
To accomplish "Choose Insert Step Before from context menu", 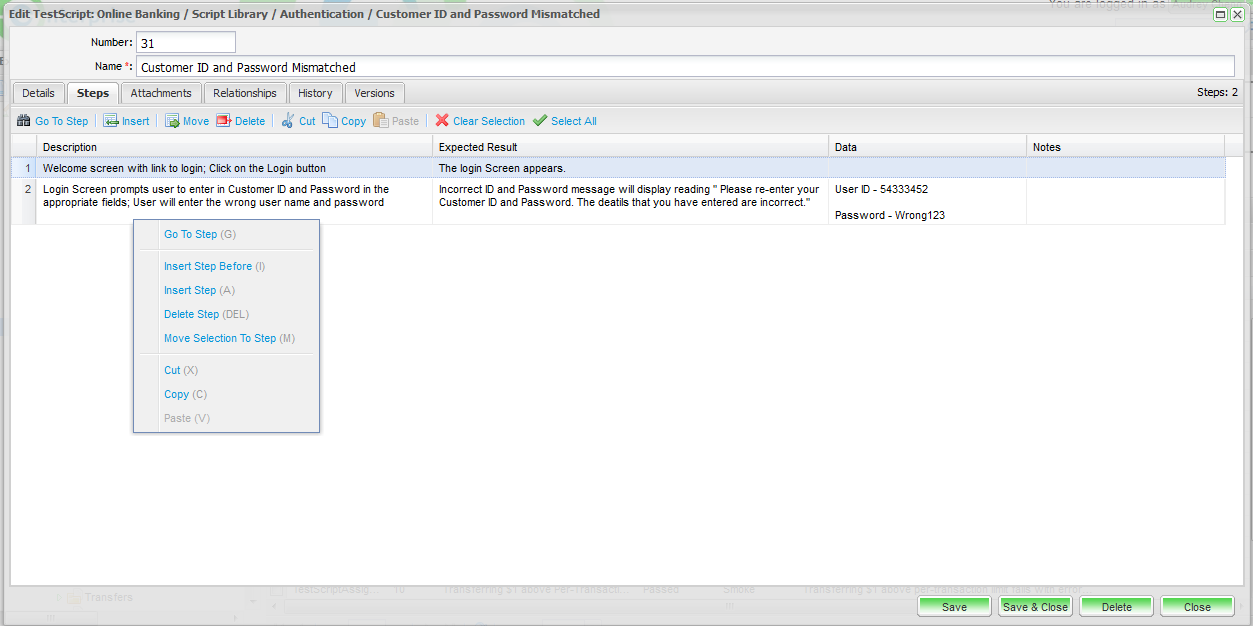I will coord(208,266).
